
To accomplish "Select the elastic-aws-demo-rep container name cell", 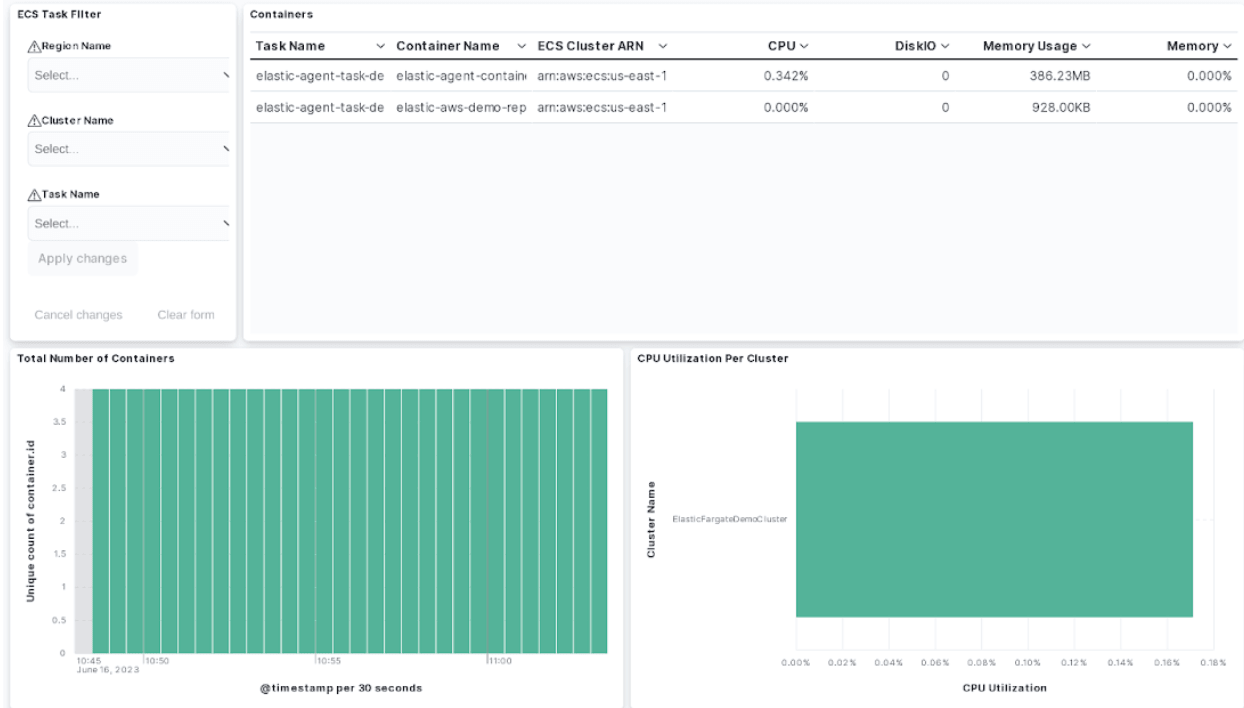I will tap(460, 107).
